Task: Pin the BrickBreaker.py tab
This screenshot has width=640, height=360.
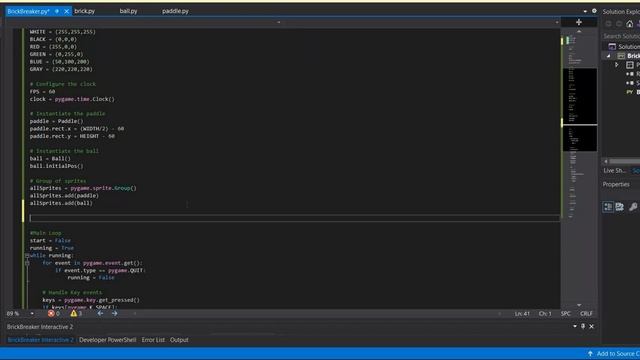Action: (57, 11)
